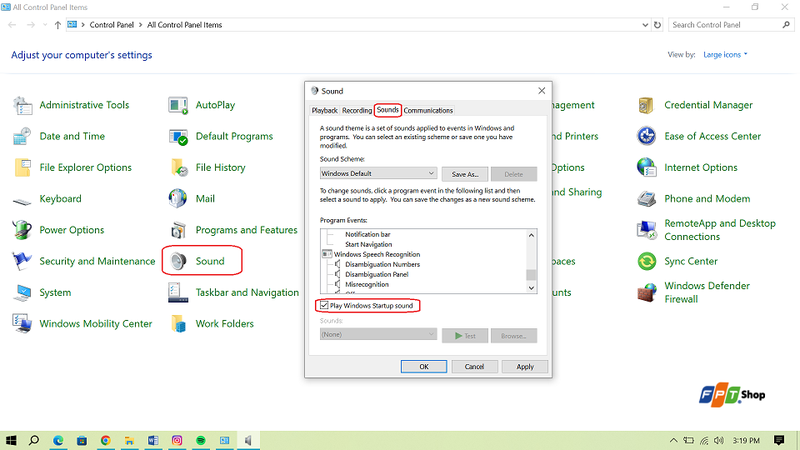The height and width of the screenshot is (450, 800).
Task: Click Control Panel in breadcrumb path
Action: tap(112, 24)
